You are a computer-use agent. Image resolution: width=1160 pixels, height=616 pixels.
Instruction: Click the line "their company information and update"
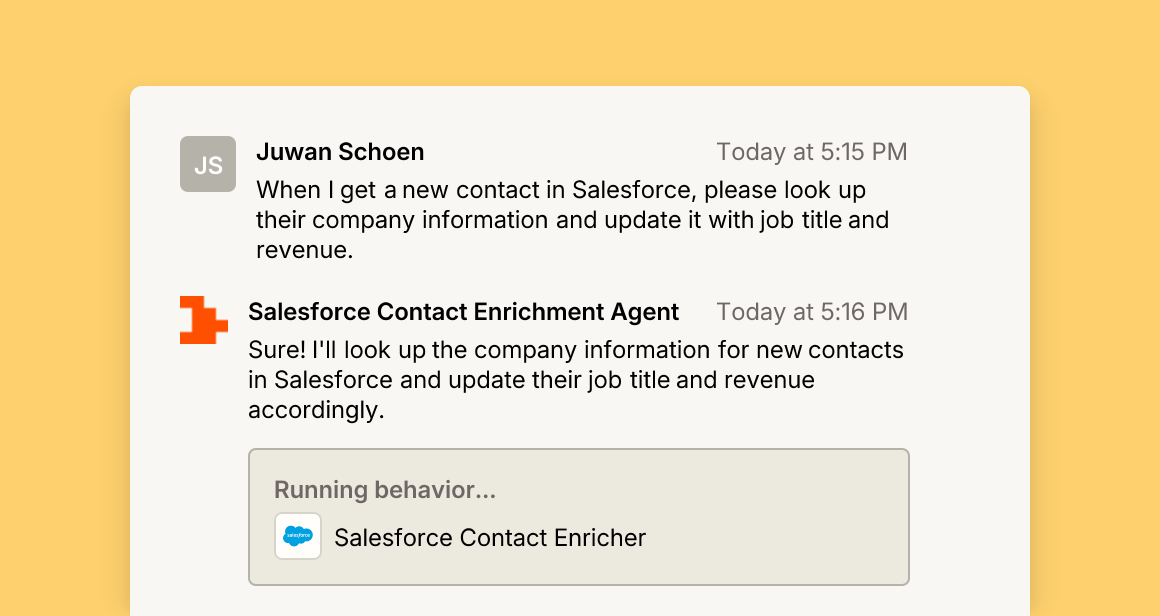pos(573,220)
